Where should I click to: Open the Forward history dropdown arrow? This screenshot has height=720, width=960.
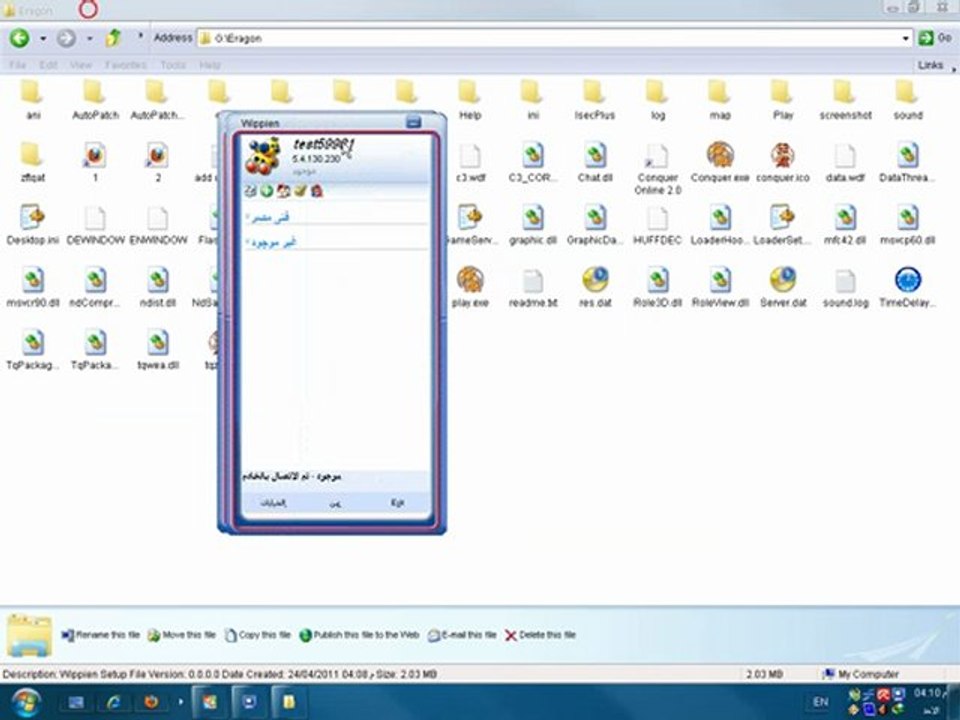point(89,39)
